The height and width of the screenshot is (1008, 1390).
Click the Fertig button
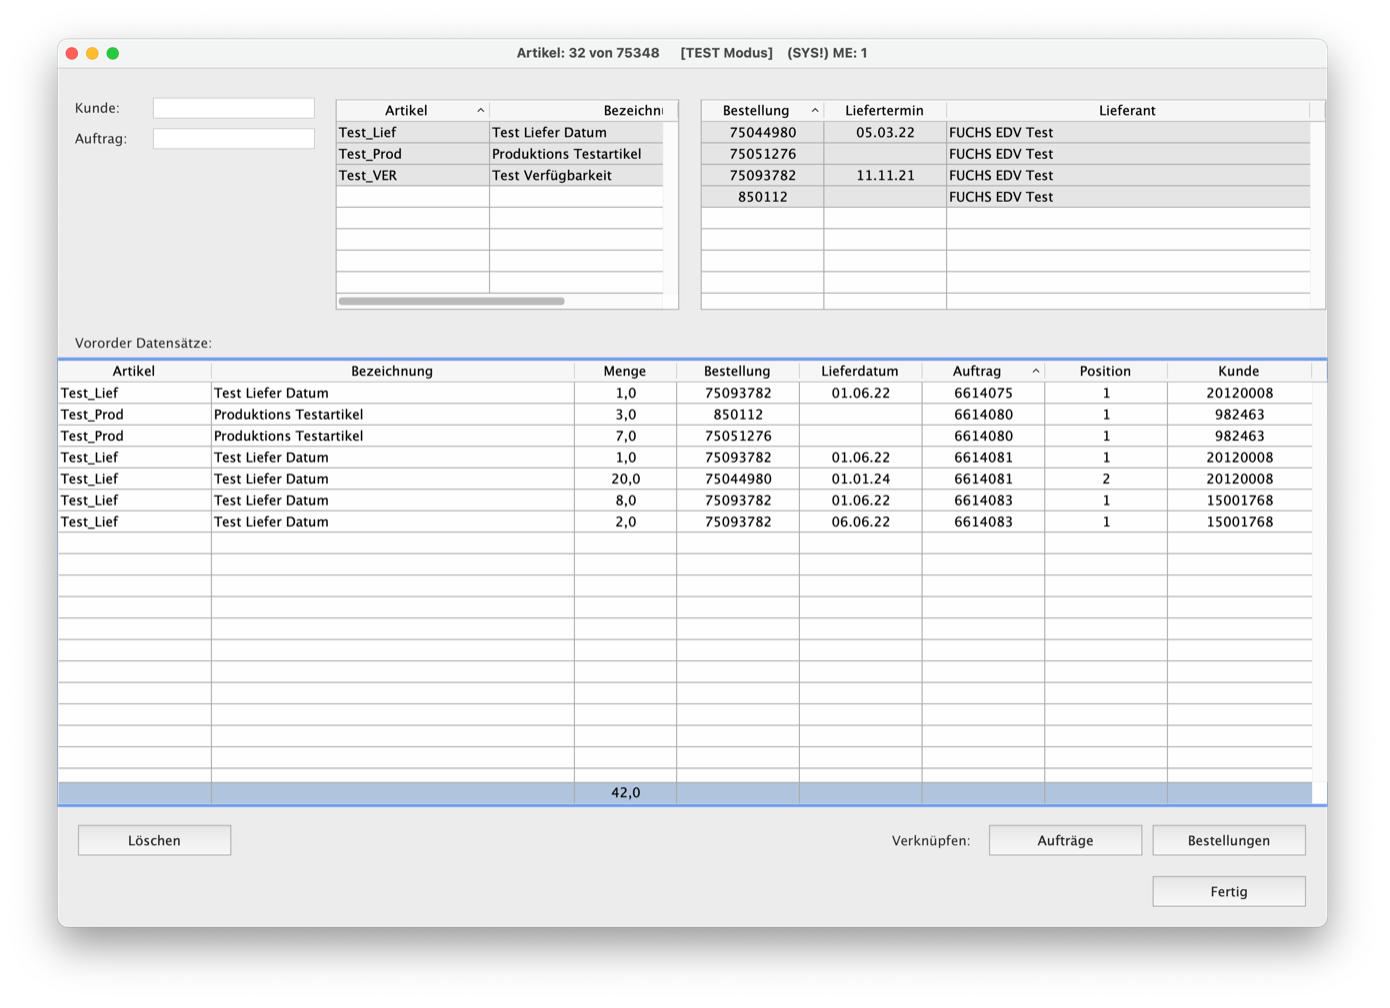coord(1228,891)
